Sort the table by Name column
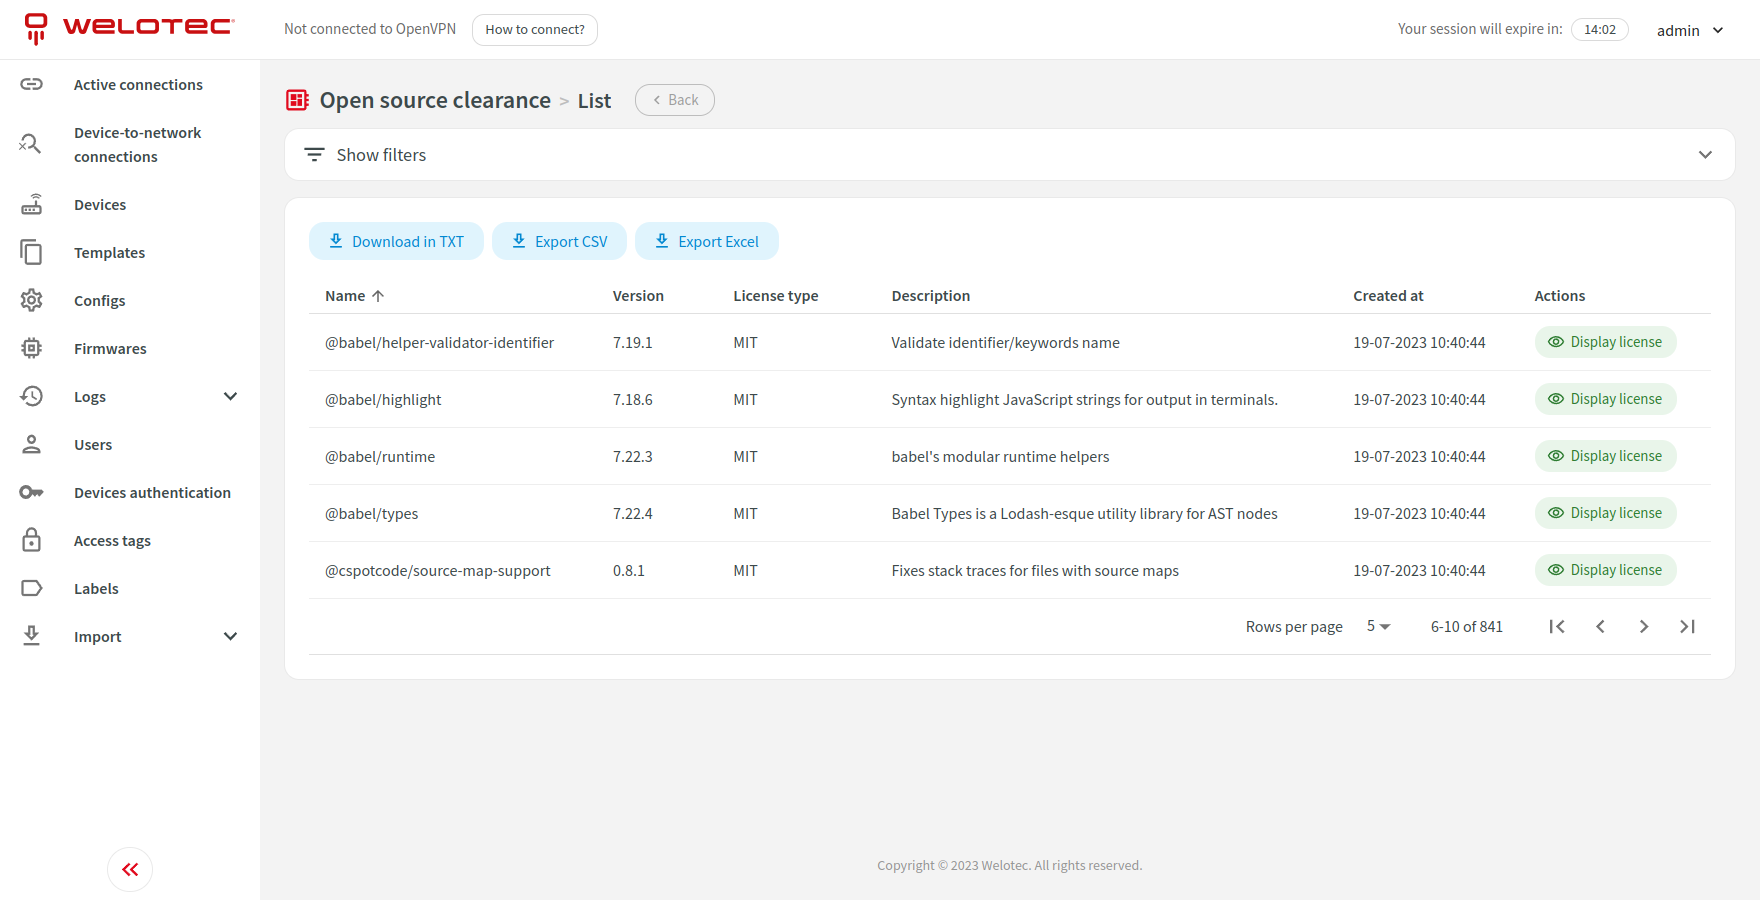This screenshot has height=900, width=1760. [353, 295]
